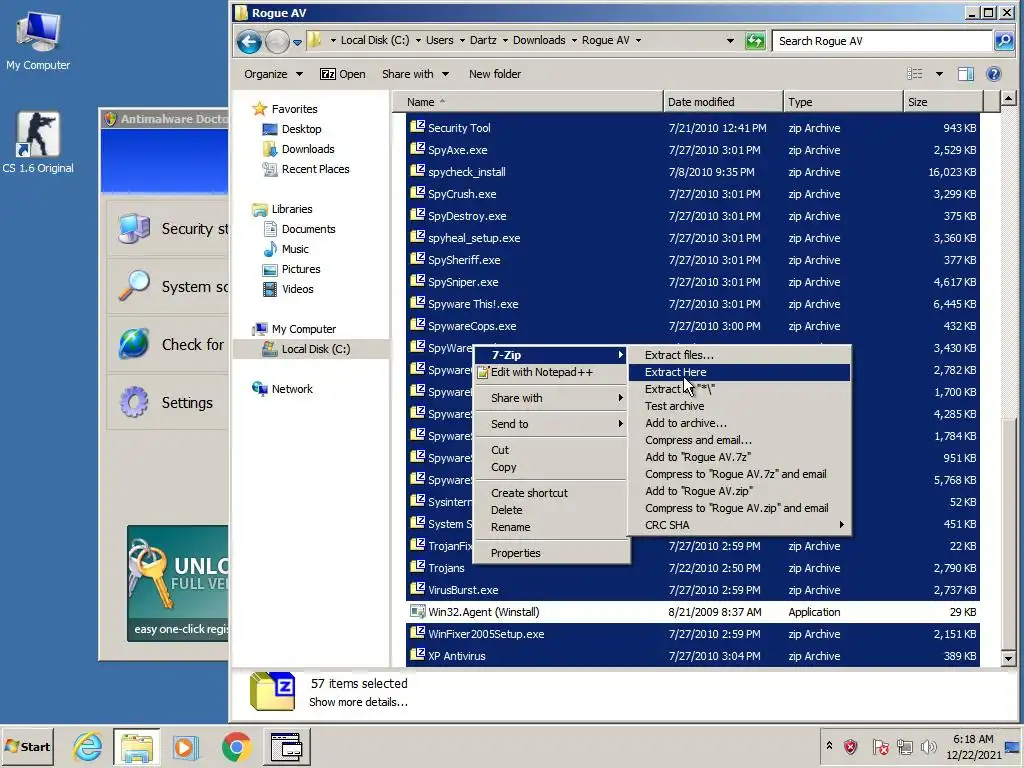
Task: Open recent pages dropdown next to forward arrow
Action: [297, 42]
